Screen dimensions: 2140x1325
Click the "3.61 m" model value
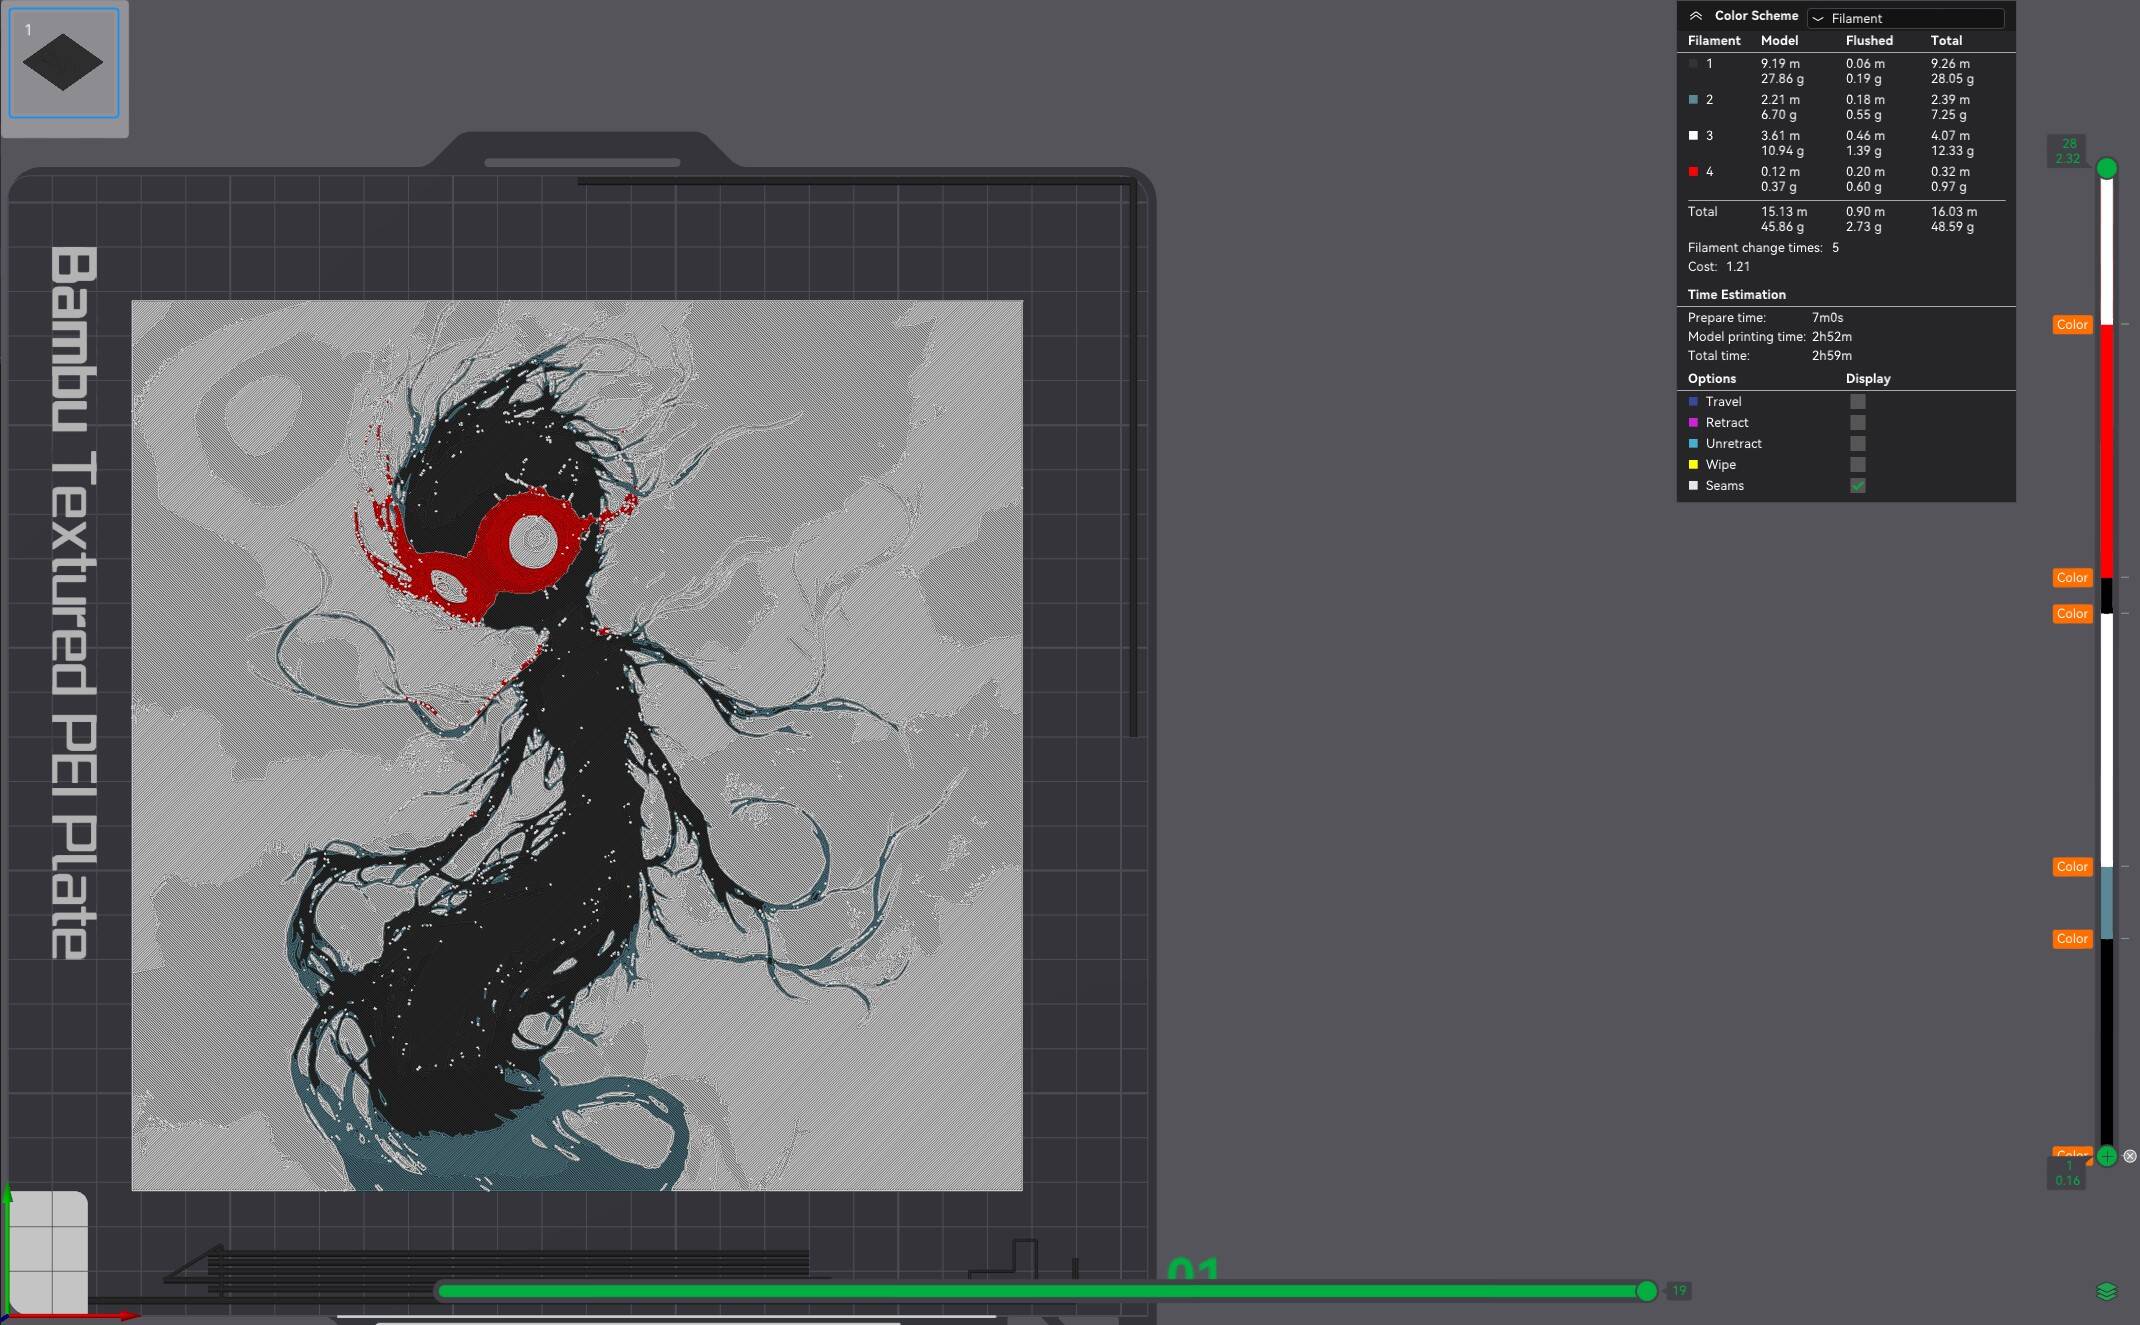[1780, 136]
